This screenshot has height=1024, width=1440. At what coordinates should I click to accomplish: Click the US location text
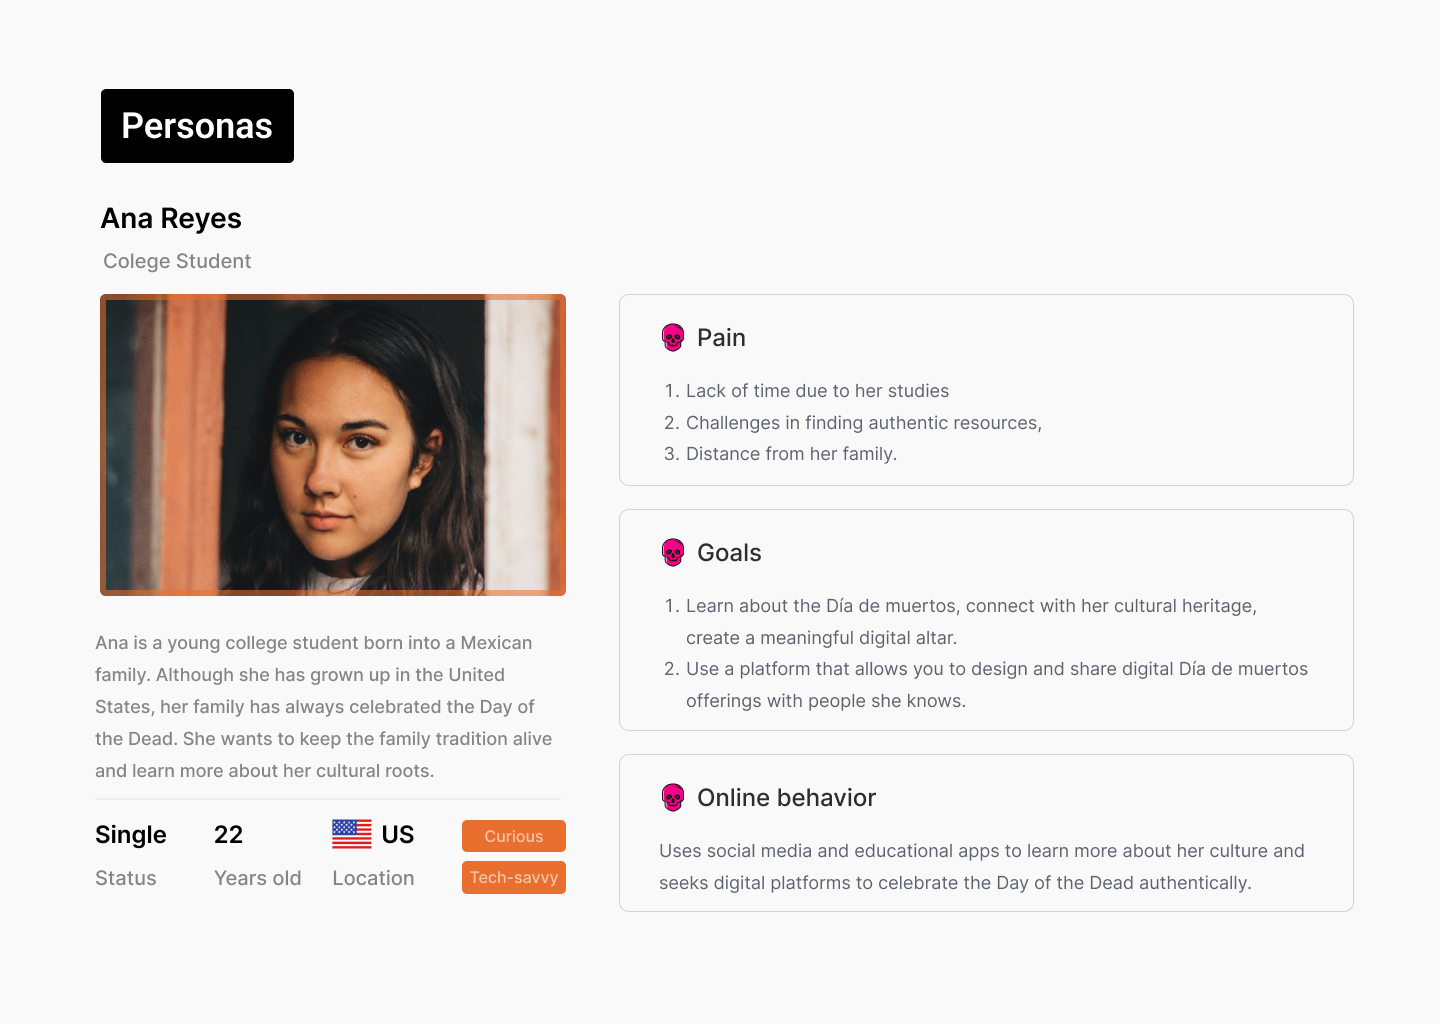[398, 835]
